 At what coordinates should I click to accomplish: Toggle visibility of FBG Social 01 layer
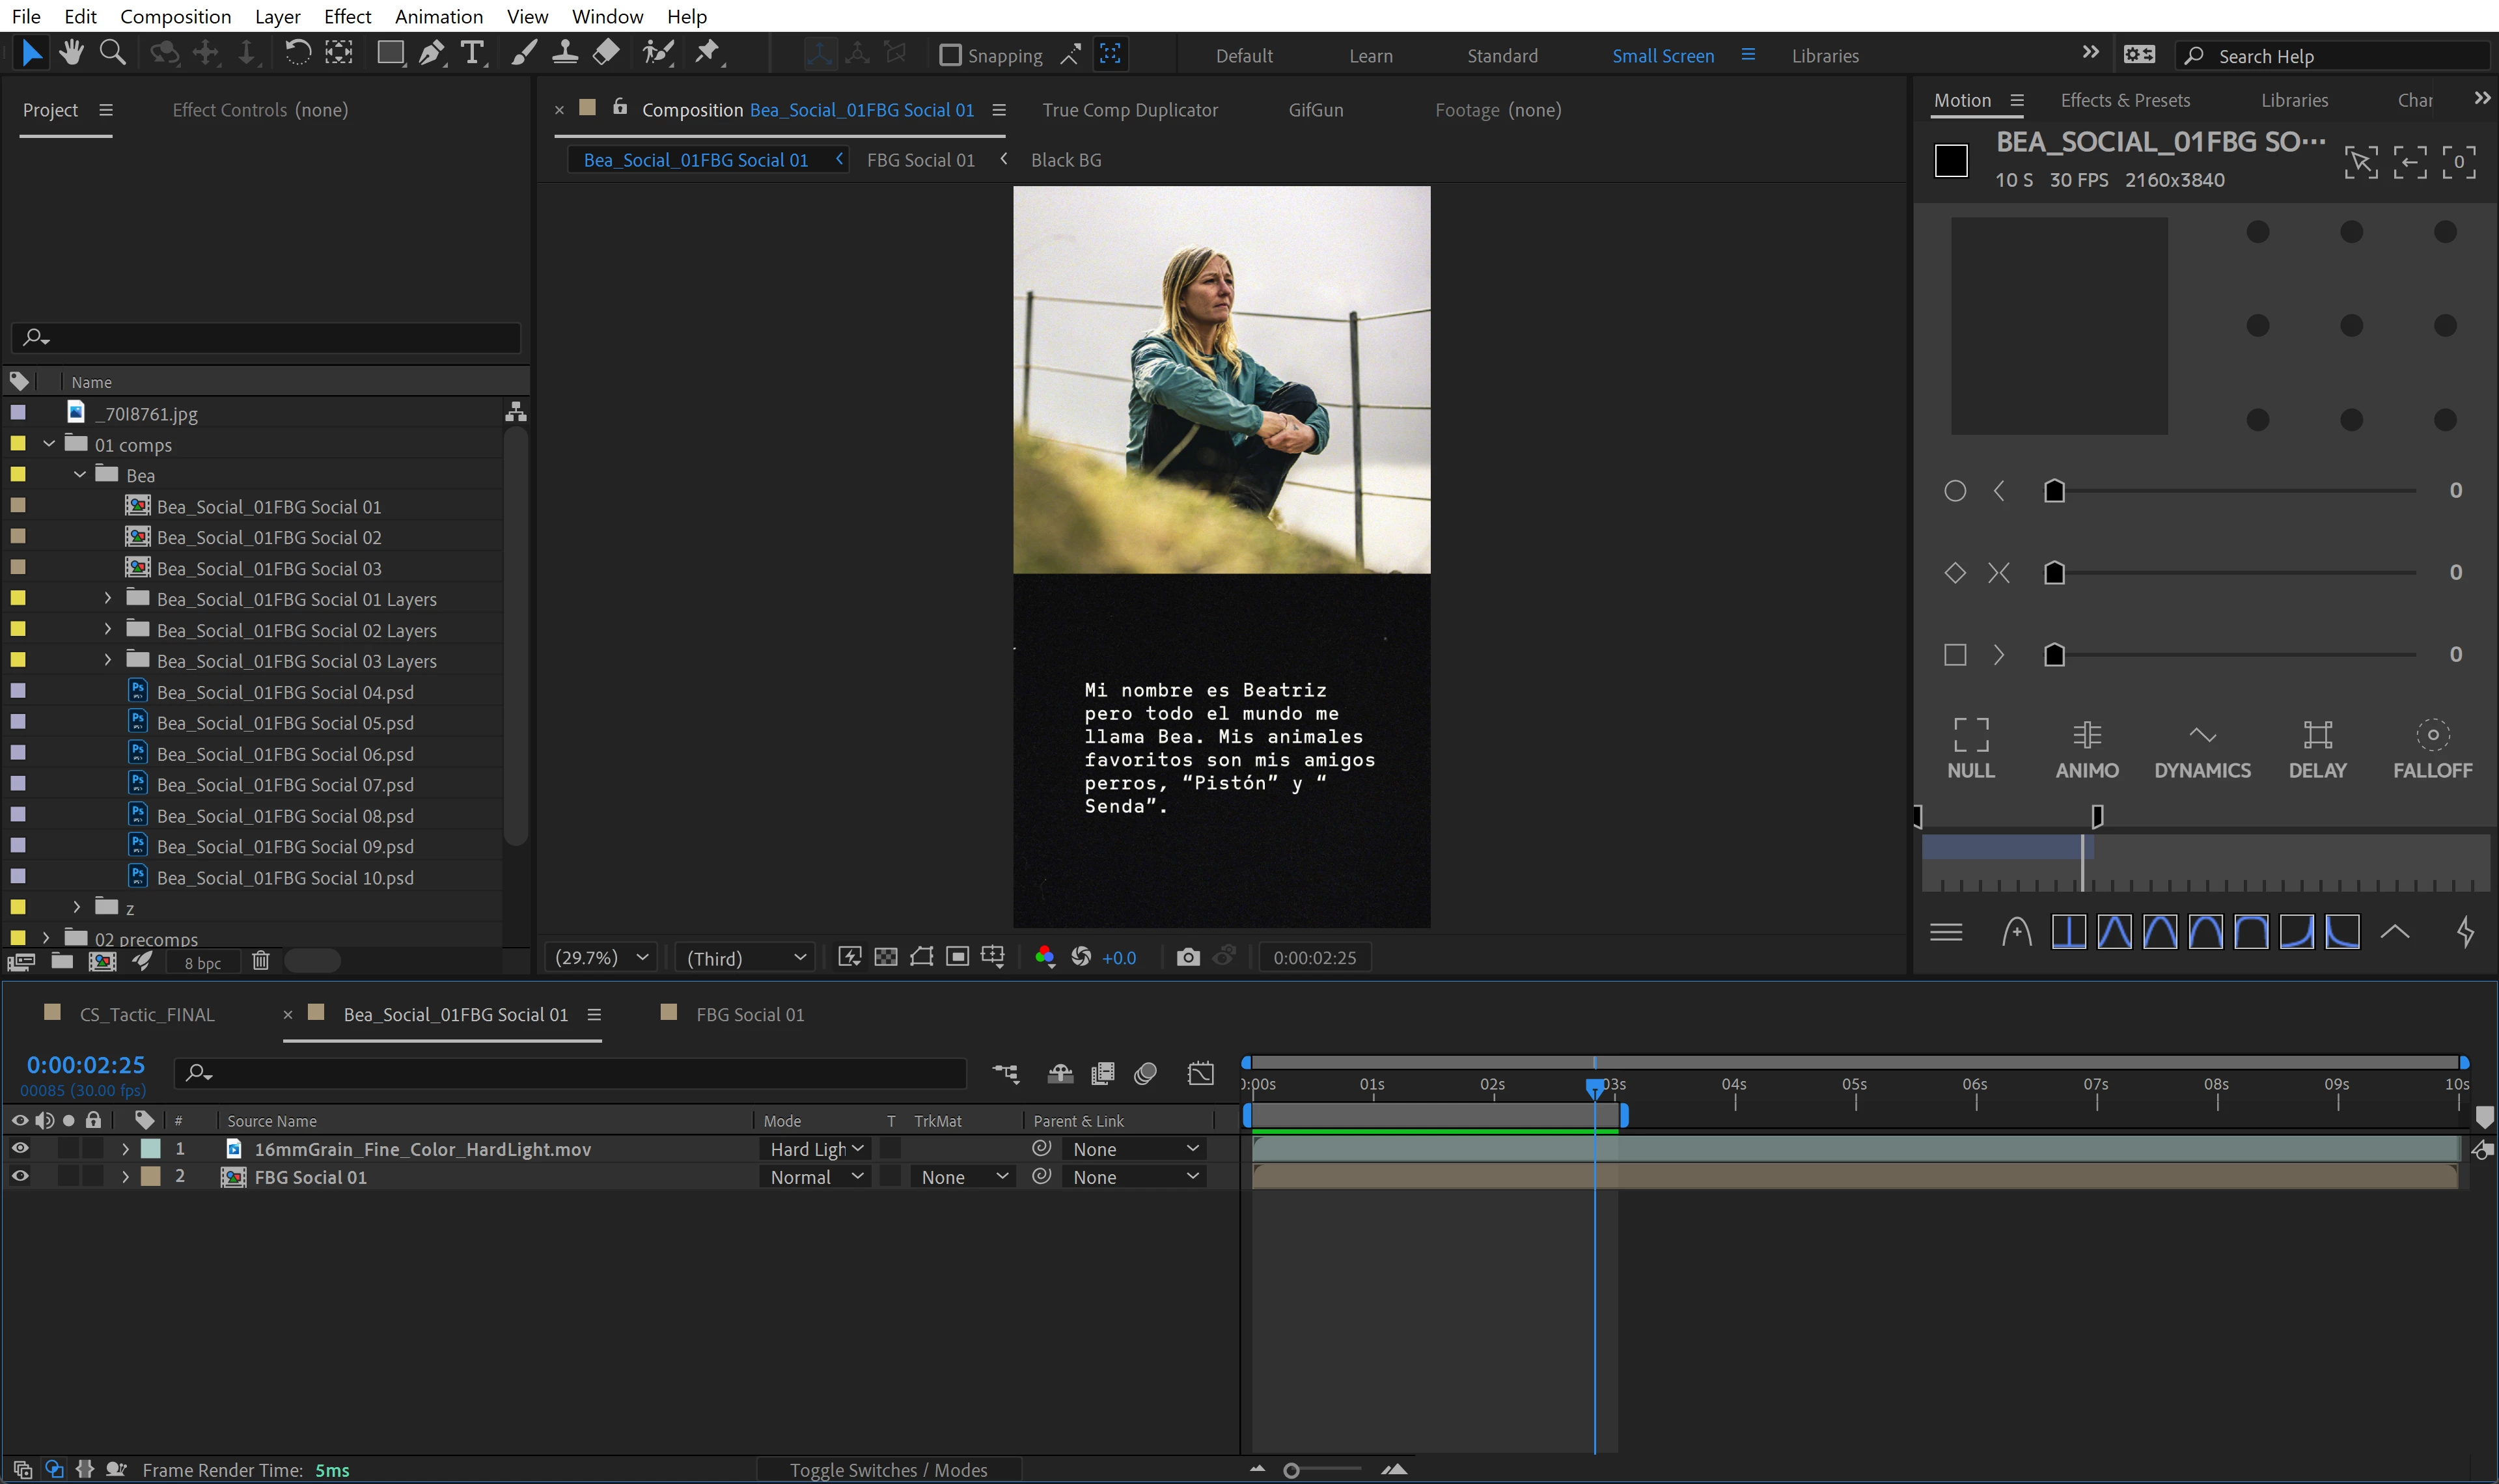pos(20,1177)
